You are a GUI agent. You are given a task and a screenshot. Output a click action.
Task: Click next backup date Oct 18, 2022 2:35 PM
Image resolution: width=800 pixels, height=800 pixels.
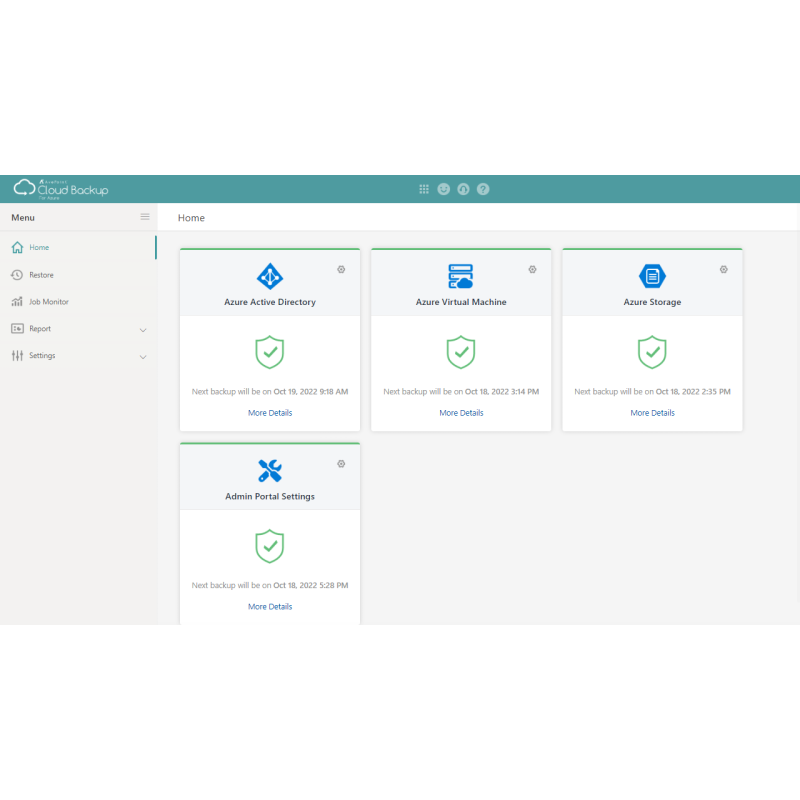693,392
